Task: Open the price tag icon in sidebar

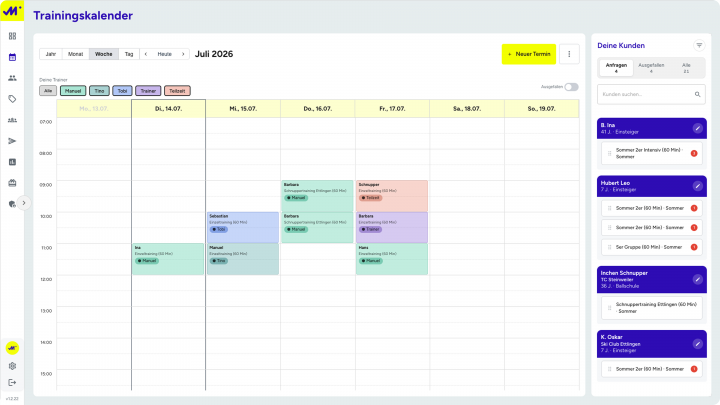Action: click(x=12, y=99)
